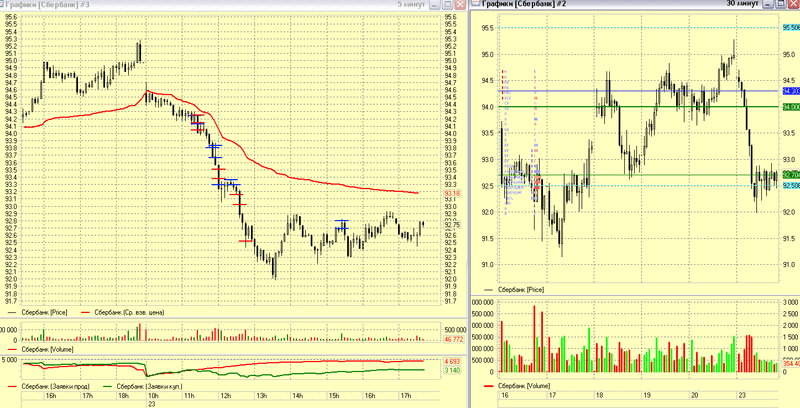Maximize the Графики [Сбербанк] #2 window
800x408 pixels.
pyautogui.click(x=781, y=4)
